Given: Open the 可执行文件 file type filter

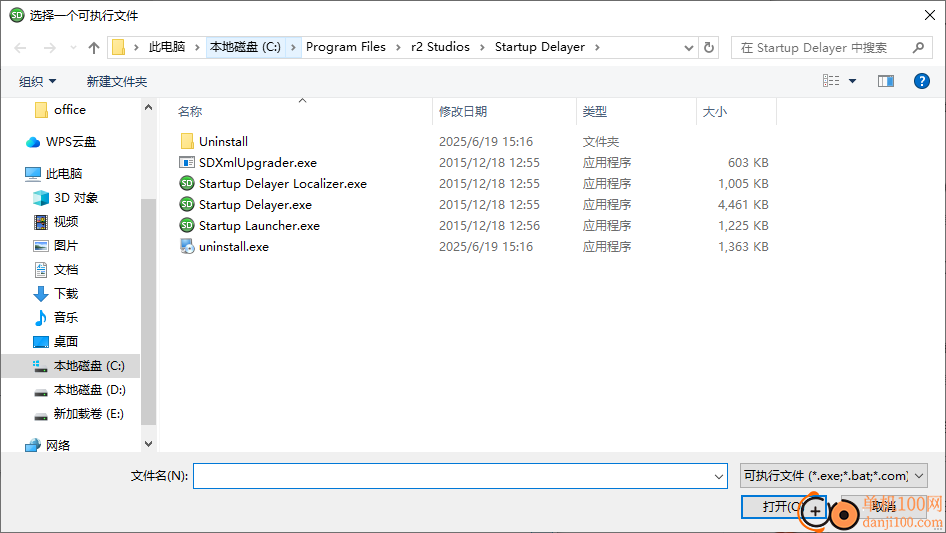Looking at the screenshot, I should 834,476.
